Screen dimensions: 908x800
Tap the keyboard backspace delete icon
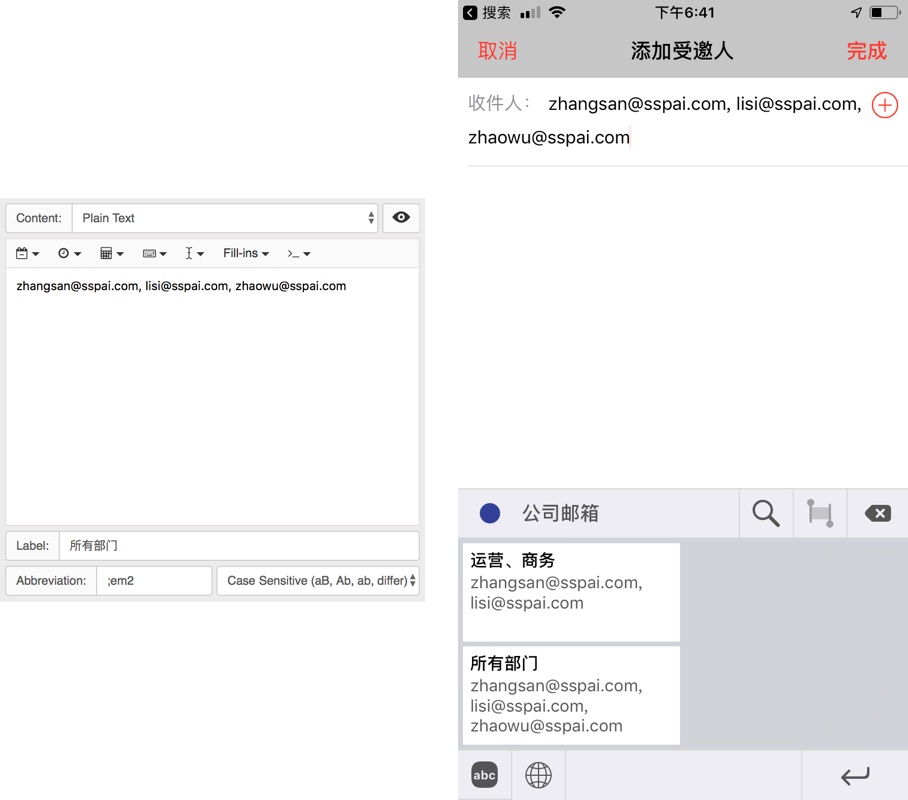(x=877, y=514)
